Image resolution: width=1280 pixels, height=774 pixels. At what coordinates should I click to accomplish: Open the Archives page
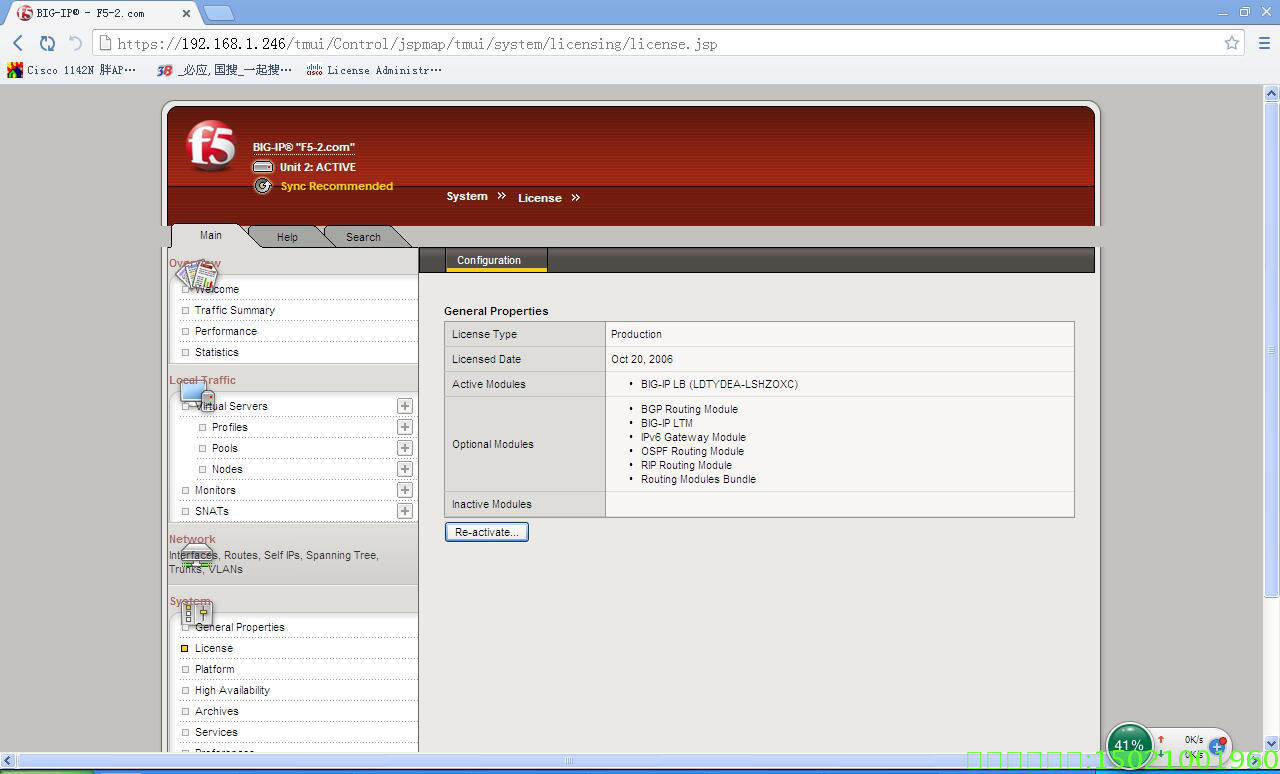tap(217, 711)
